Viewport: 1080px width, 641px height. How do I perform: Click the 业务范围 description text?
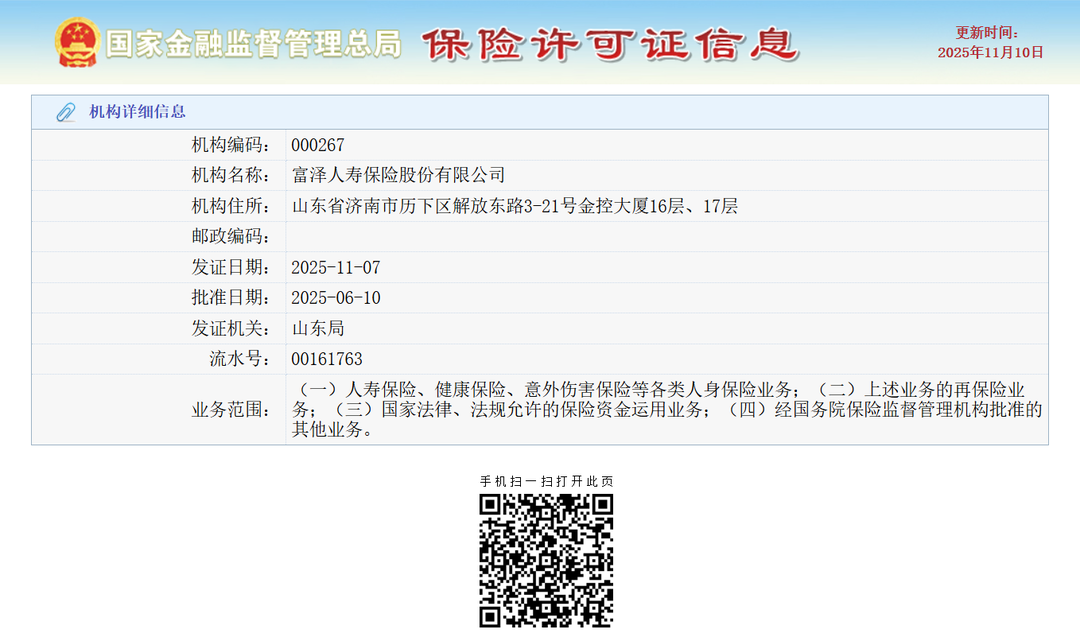666,410
